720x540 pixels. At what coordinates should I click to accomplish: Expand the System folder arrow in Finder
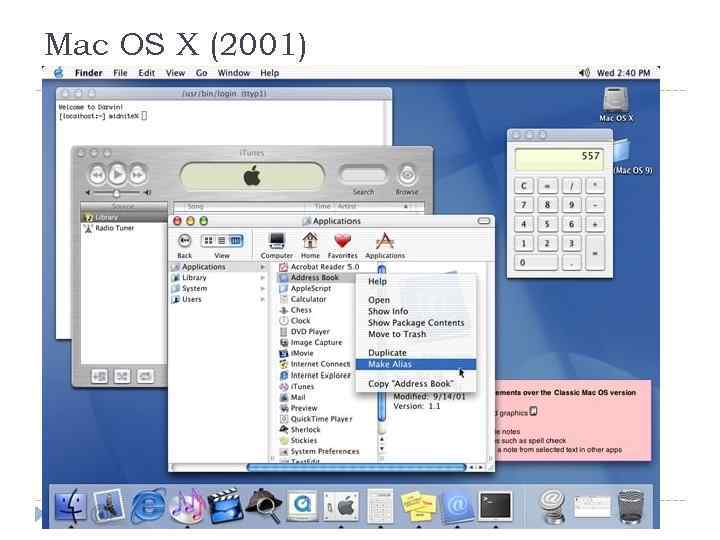coord(262,288)
